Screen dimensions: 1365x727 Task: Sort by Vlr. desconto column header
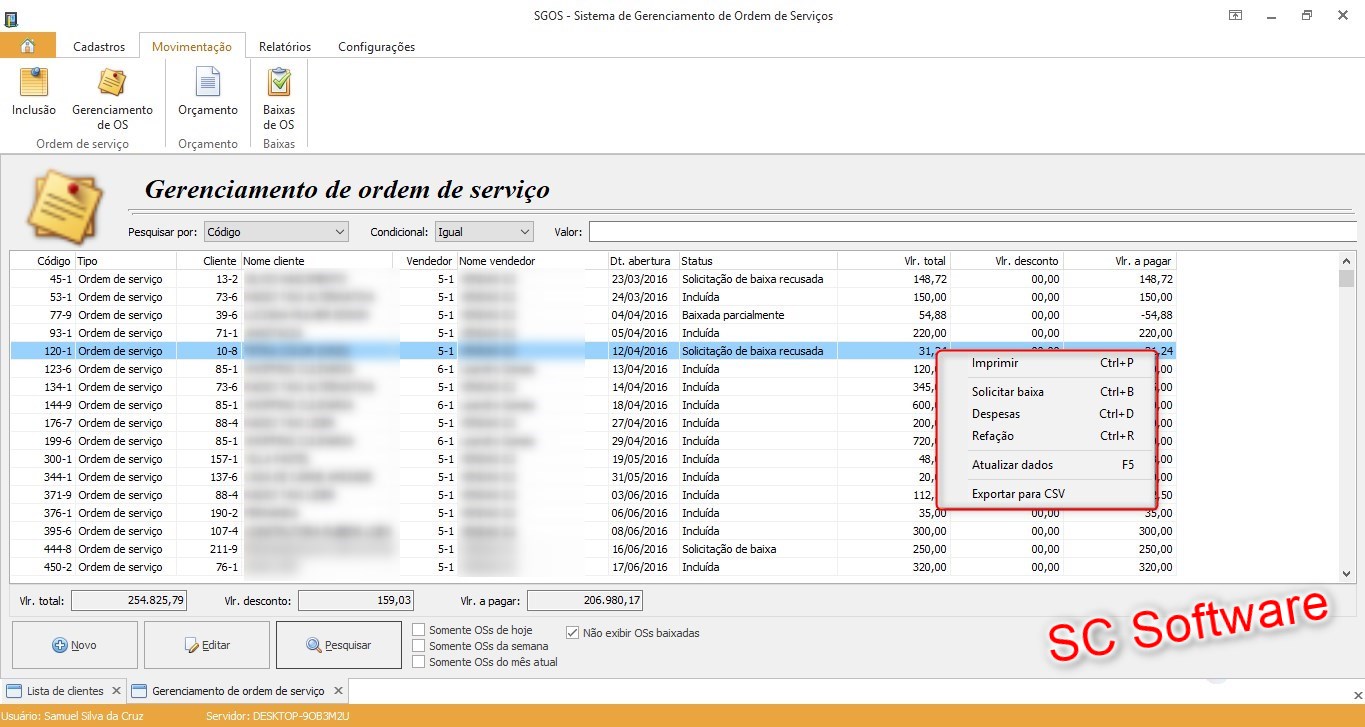(x=1006, y=261)
